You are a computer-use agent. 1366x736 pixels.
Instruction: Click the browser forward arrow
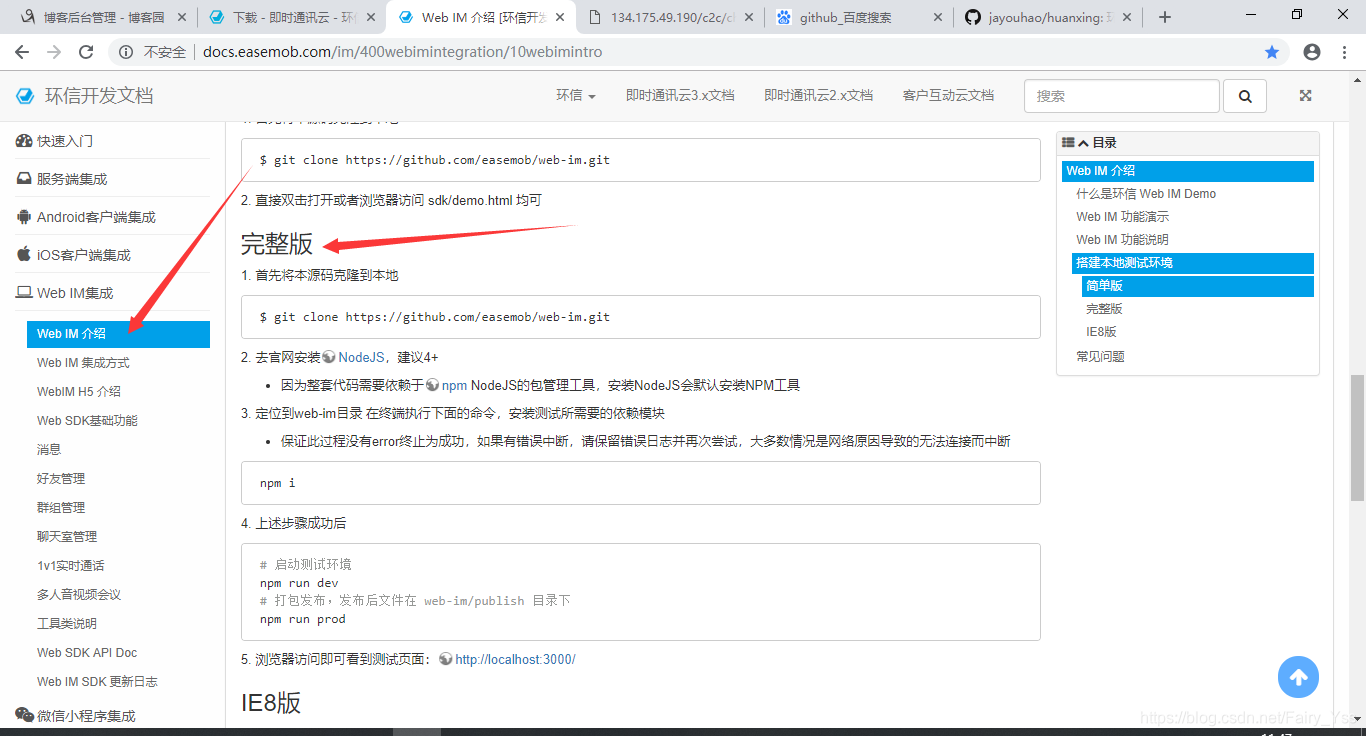[x=54, y=52]
